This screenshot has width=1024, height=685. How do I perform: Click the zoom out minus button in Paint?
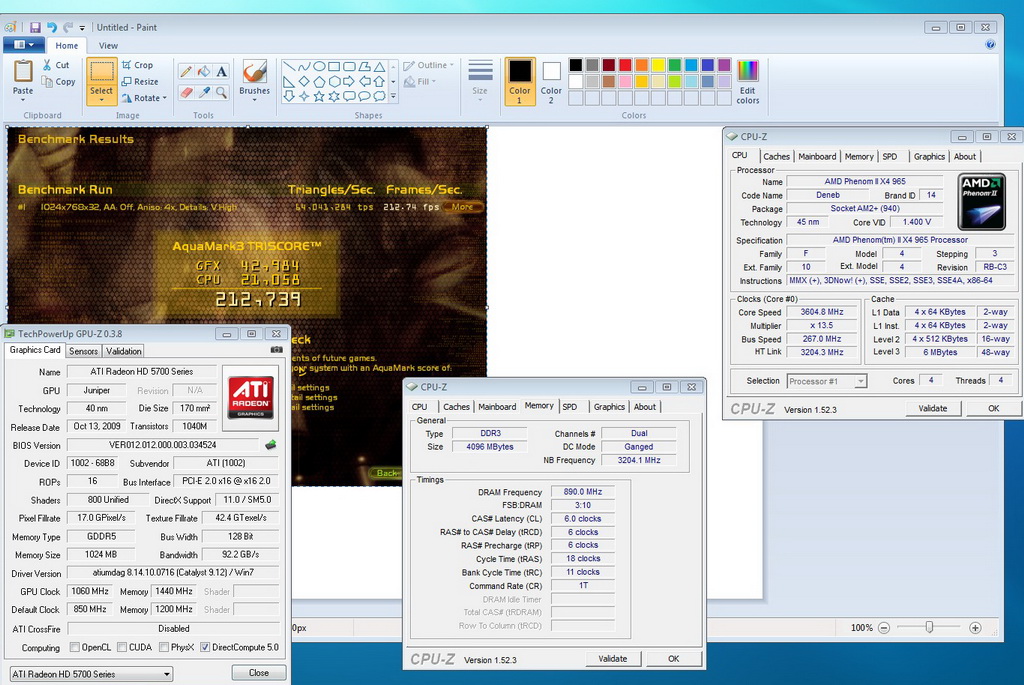pyautogui.click(x=884, y=628)
